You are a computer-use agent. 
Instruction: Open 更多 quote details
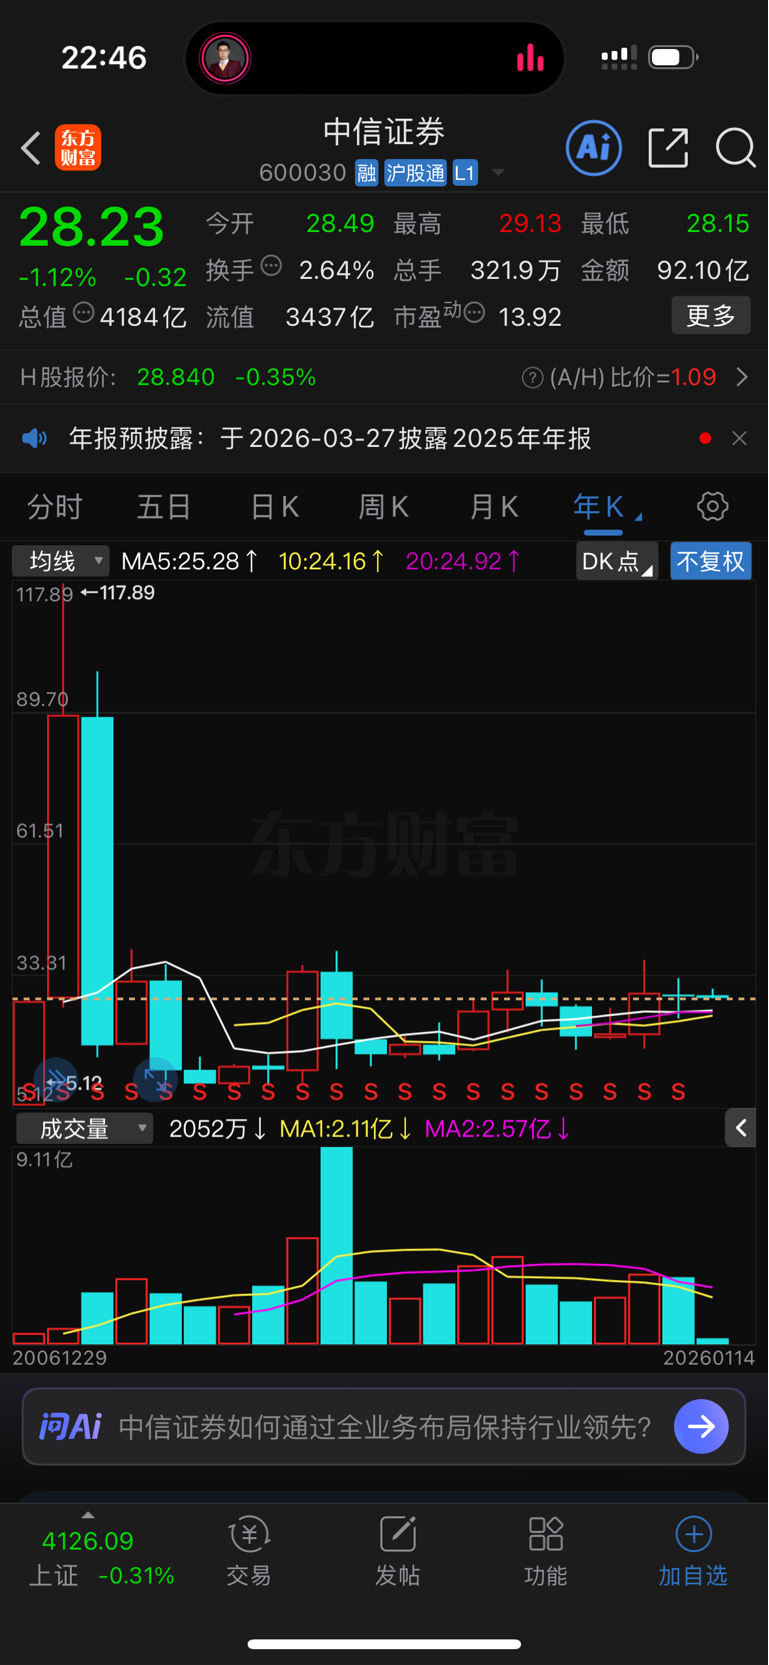click(x=711, y=316)
